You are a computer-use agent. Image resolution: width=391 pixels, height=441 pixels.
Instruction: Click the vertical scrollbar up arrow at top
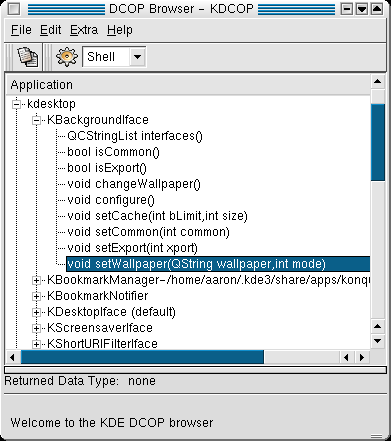pos(378,81)
